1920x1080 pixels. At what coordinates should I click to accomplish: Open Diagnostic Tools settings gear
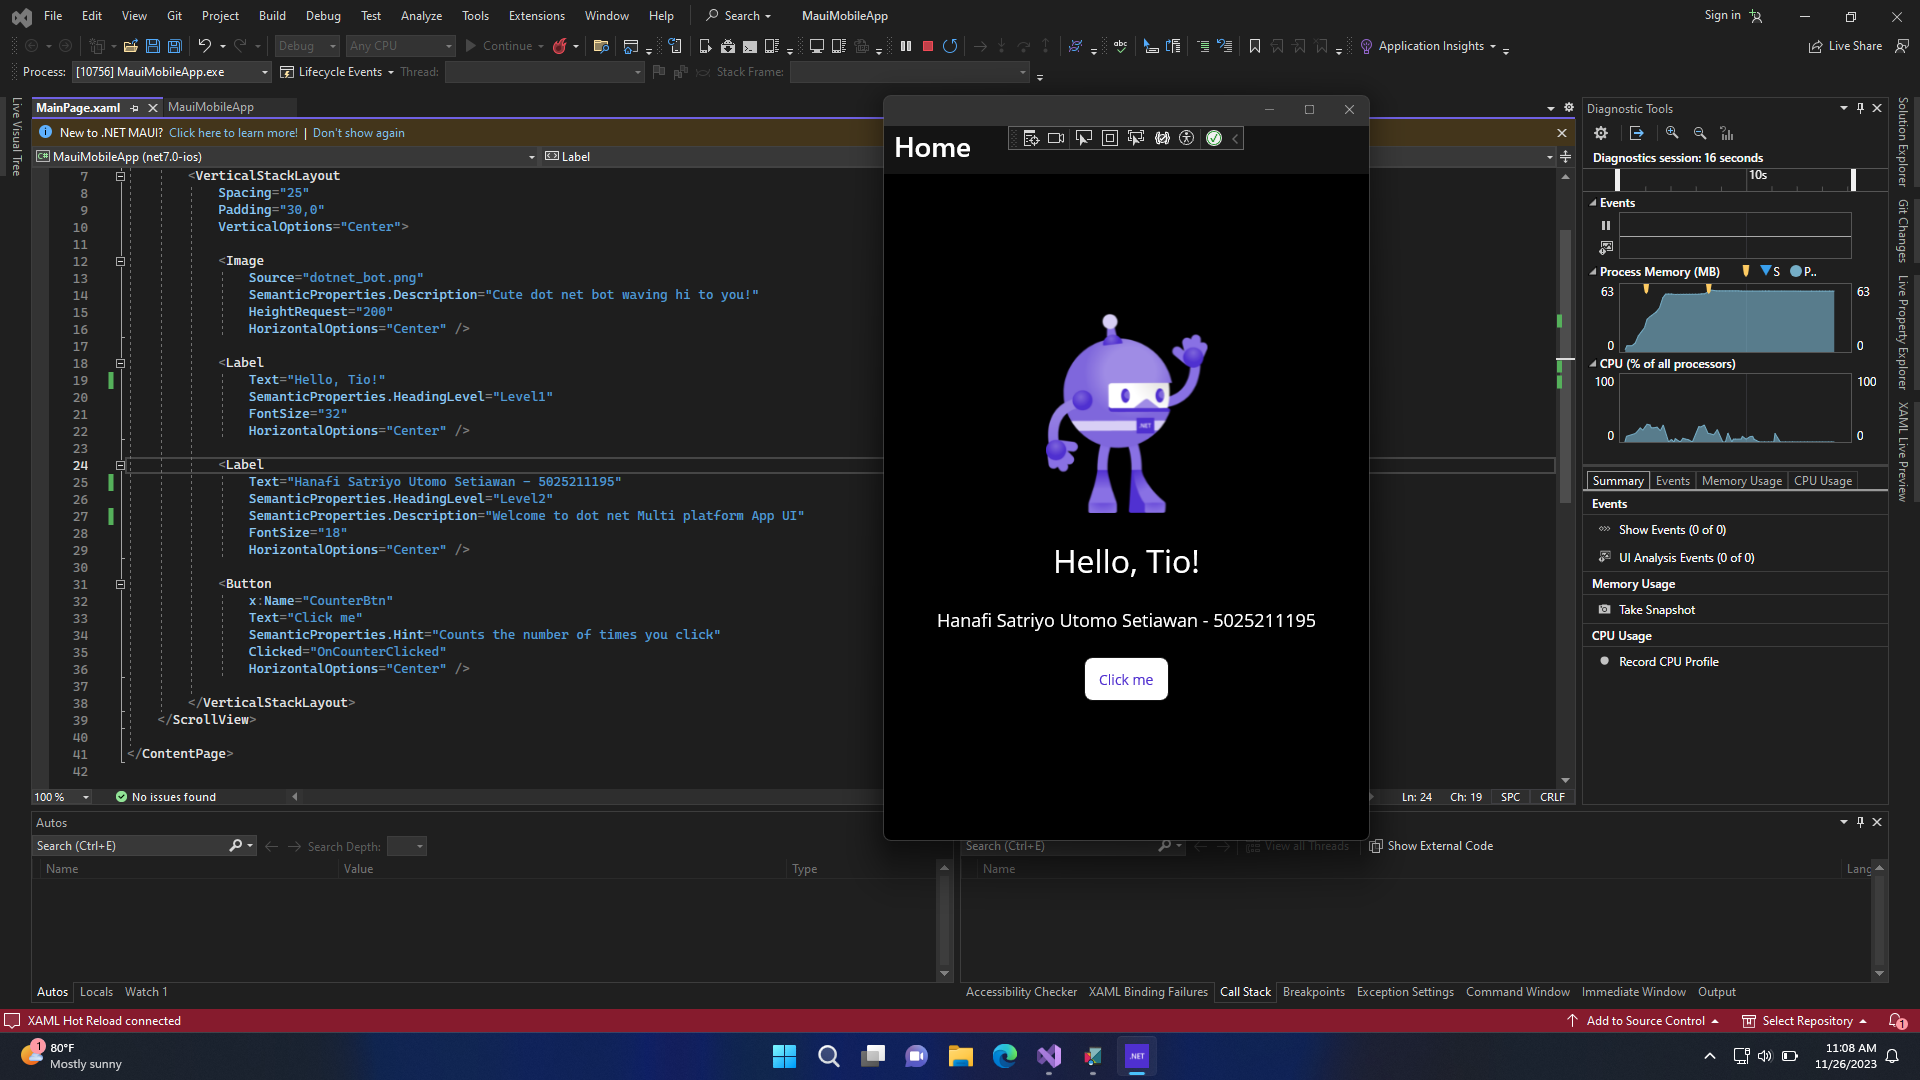coord(1601,133)
